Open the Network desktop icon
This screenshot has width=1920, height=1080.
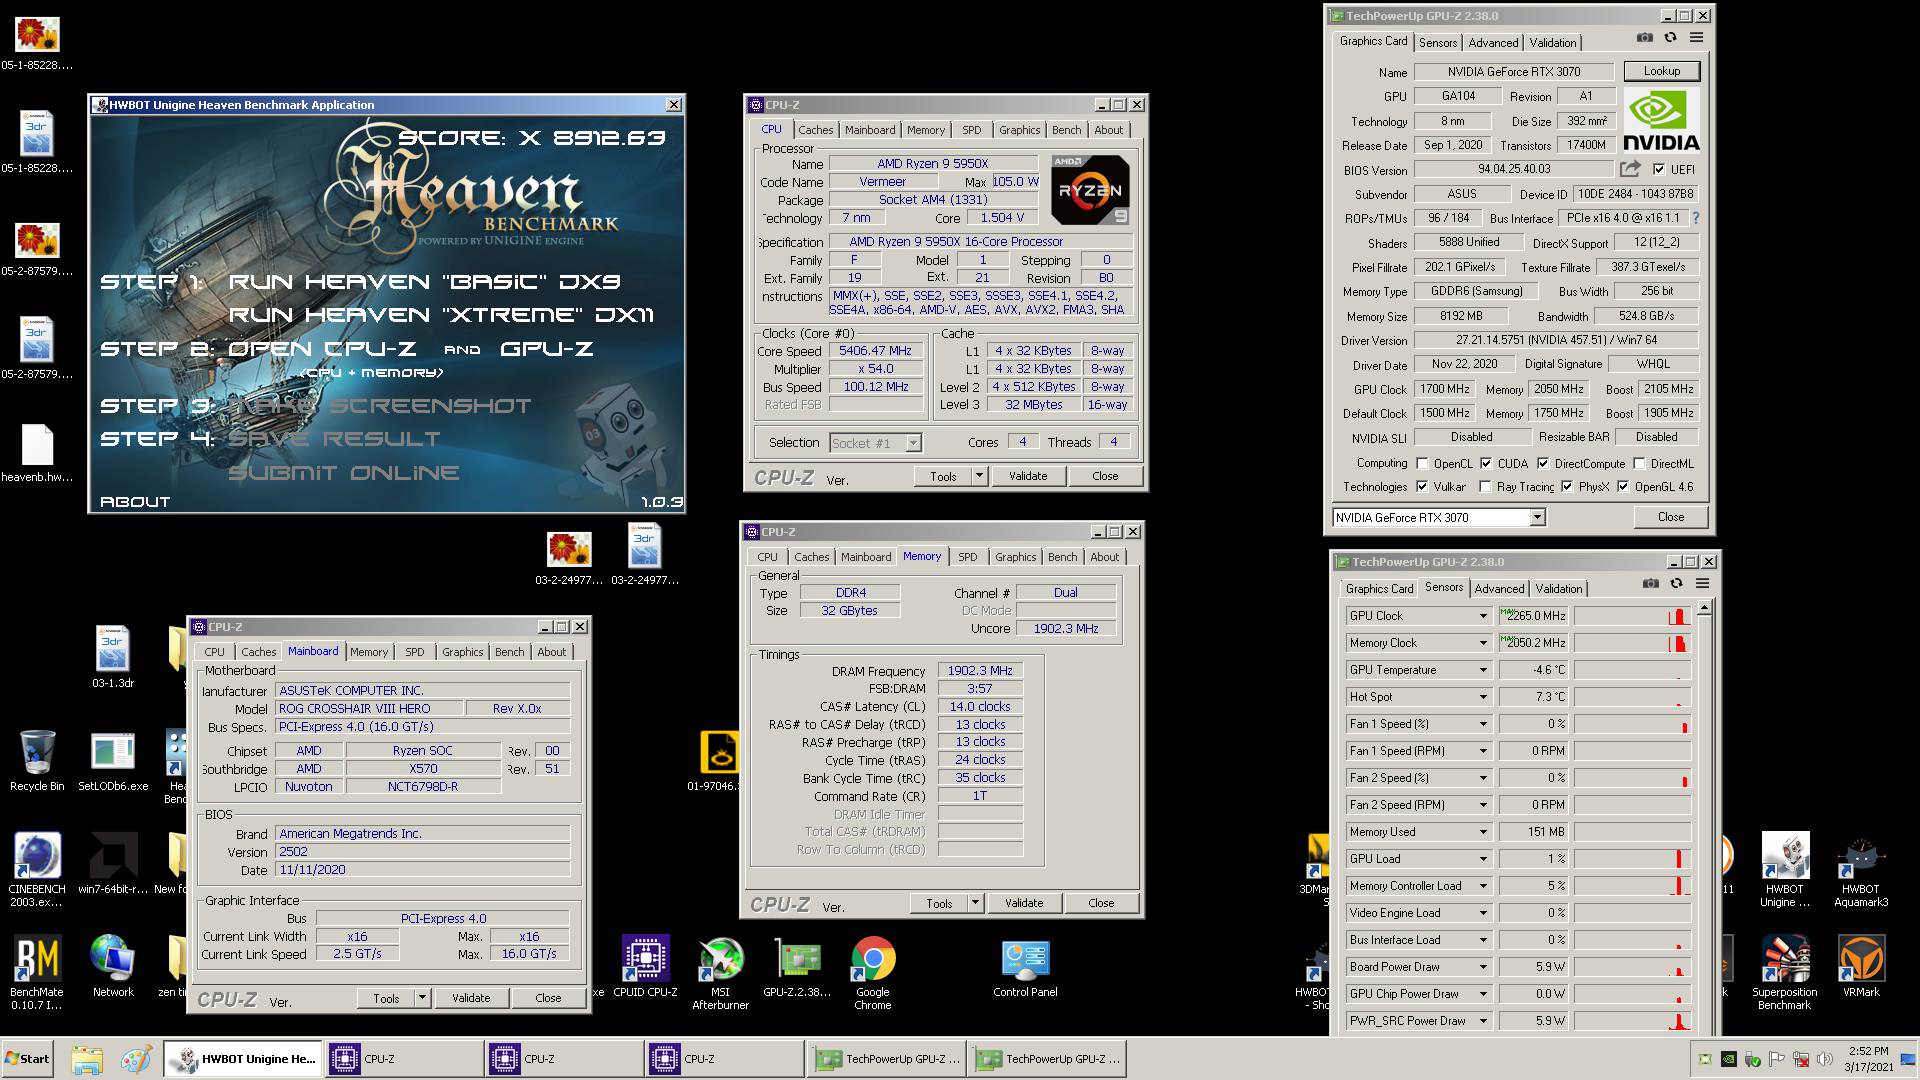click(113, 967)
